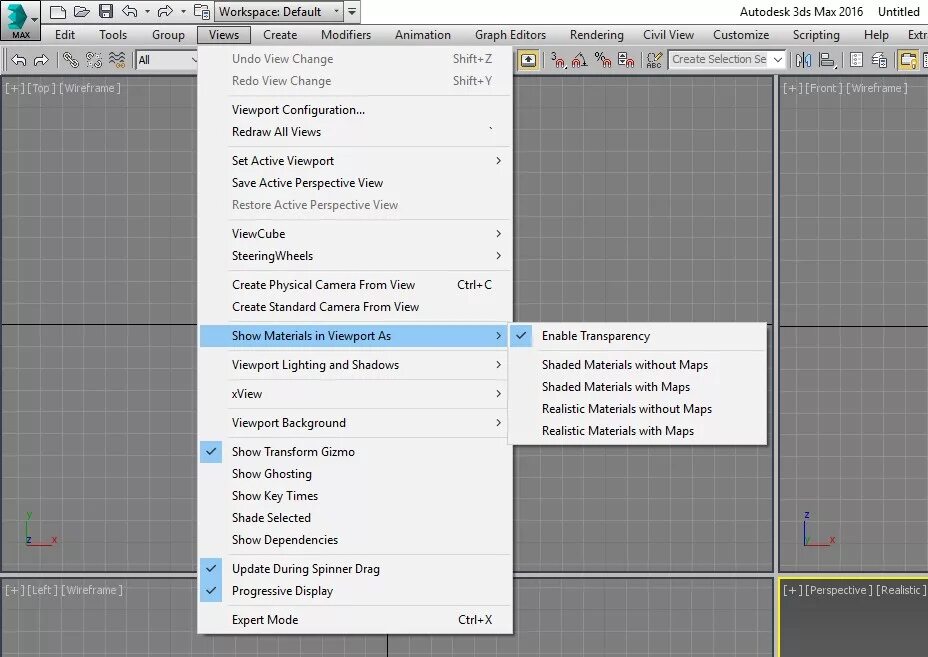Open the Align tool icon
This screenshot has width=928, height=657.
coord(828,60)
